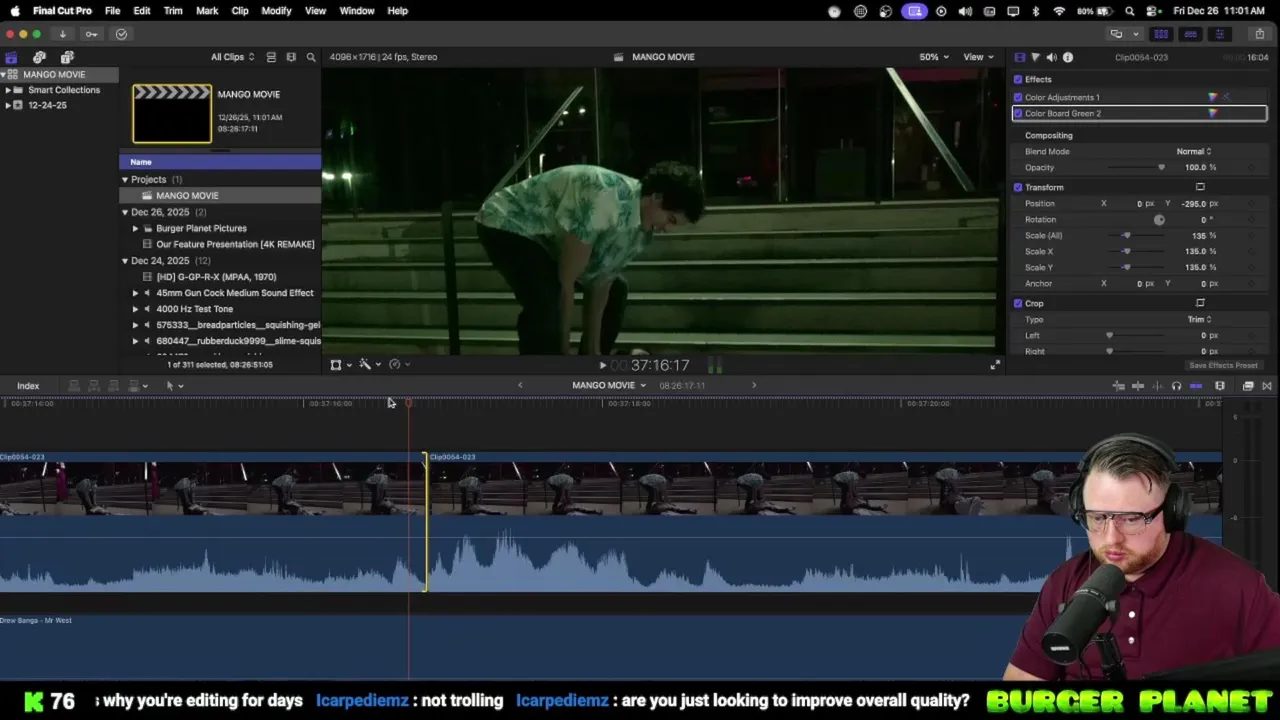Click the Rotation dial
The image size is (1280, 720).
(1159, 219)
